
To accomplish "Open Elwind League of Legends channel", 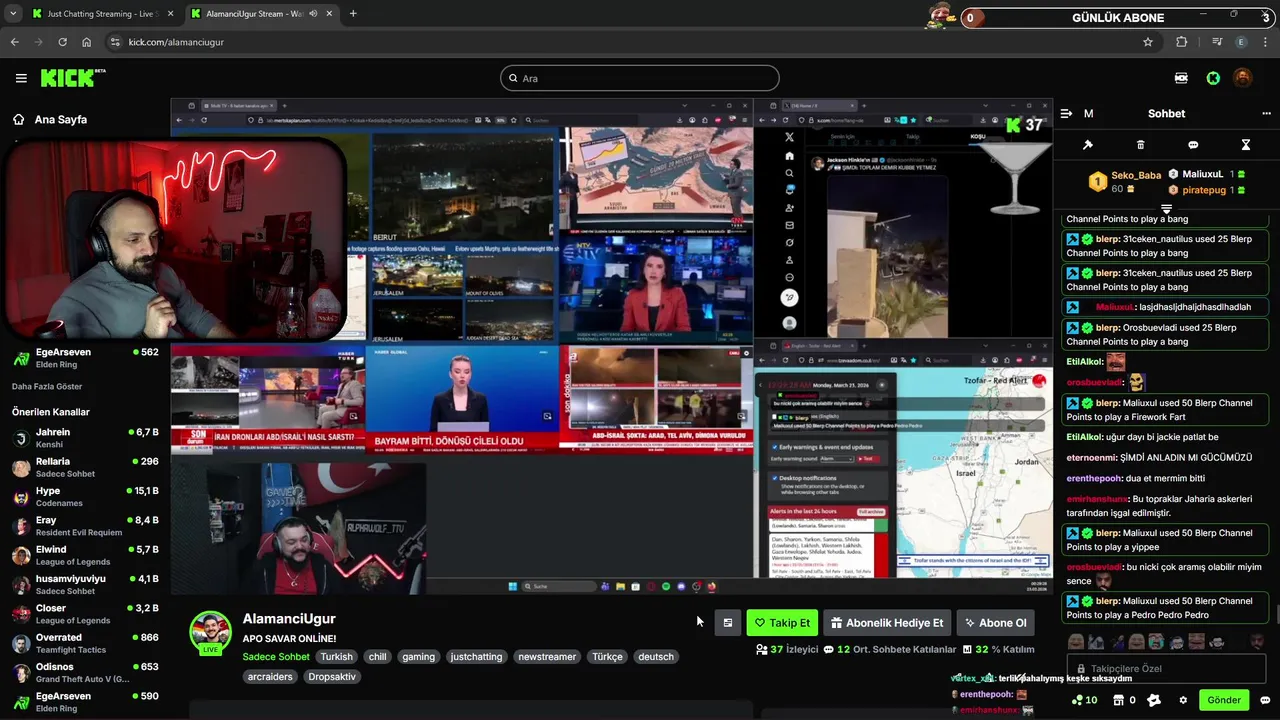I will (85, 555).
